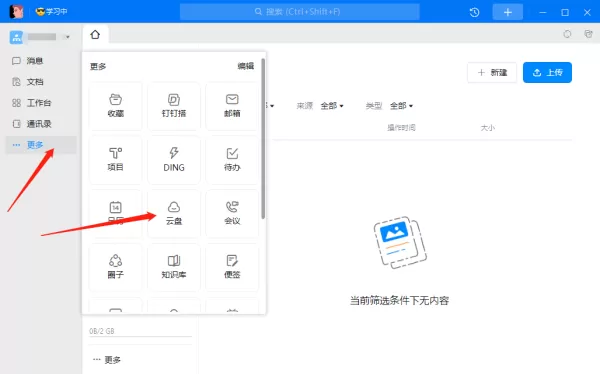600x374 pixels.
Task: Sort by 大小 (Size) column header
Action: 488,128
